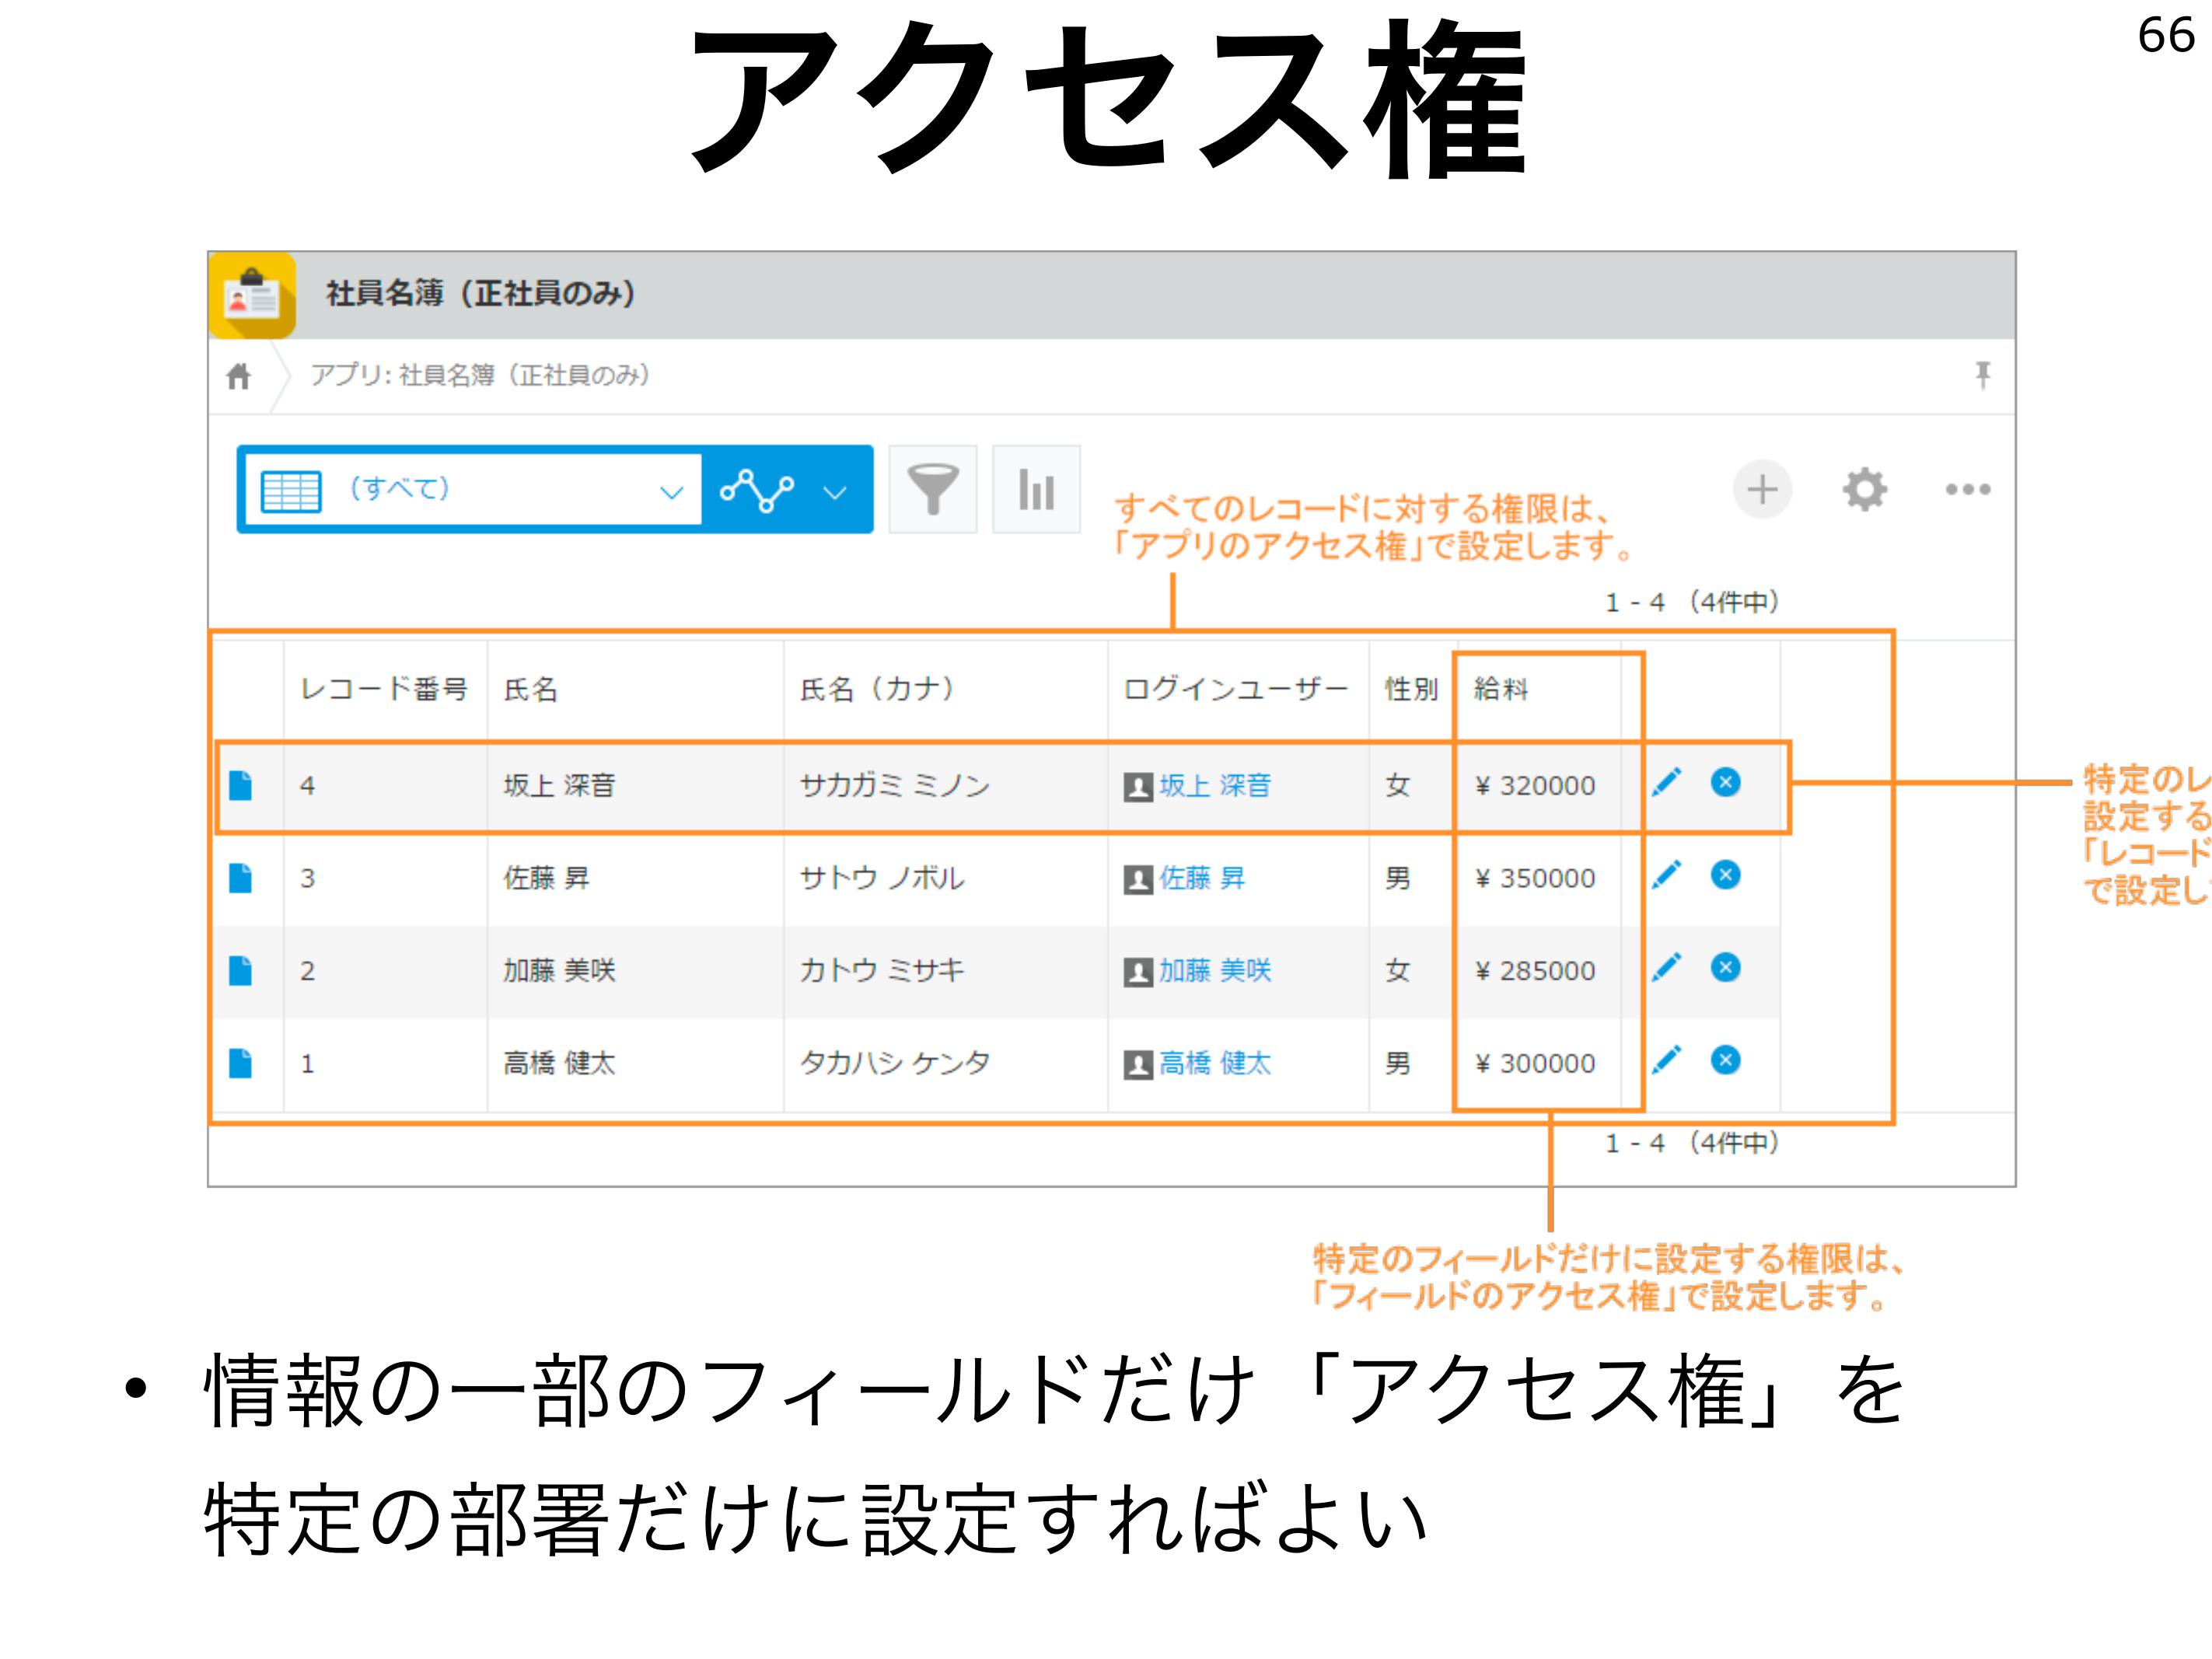This screenshot has width=2212, height=1659.
Task: Click the home icon in breadcrumb
Action: click(x=238, y=376)
